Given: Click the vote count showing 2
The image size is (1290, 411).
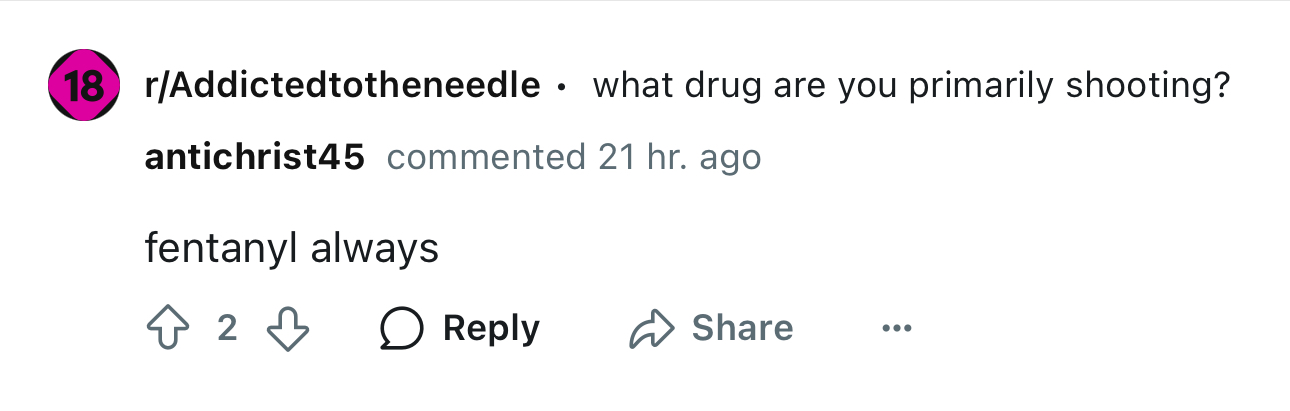Looking at the screenshot, I should click(x=227, y=329).
